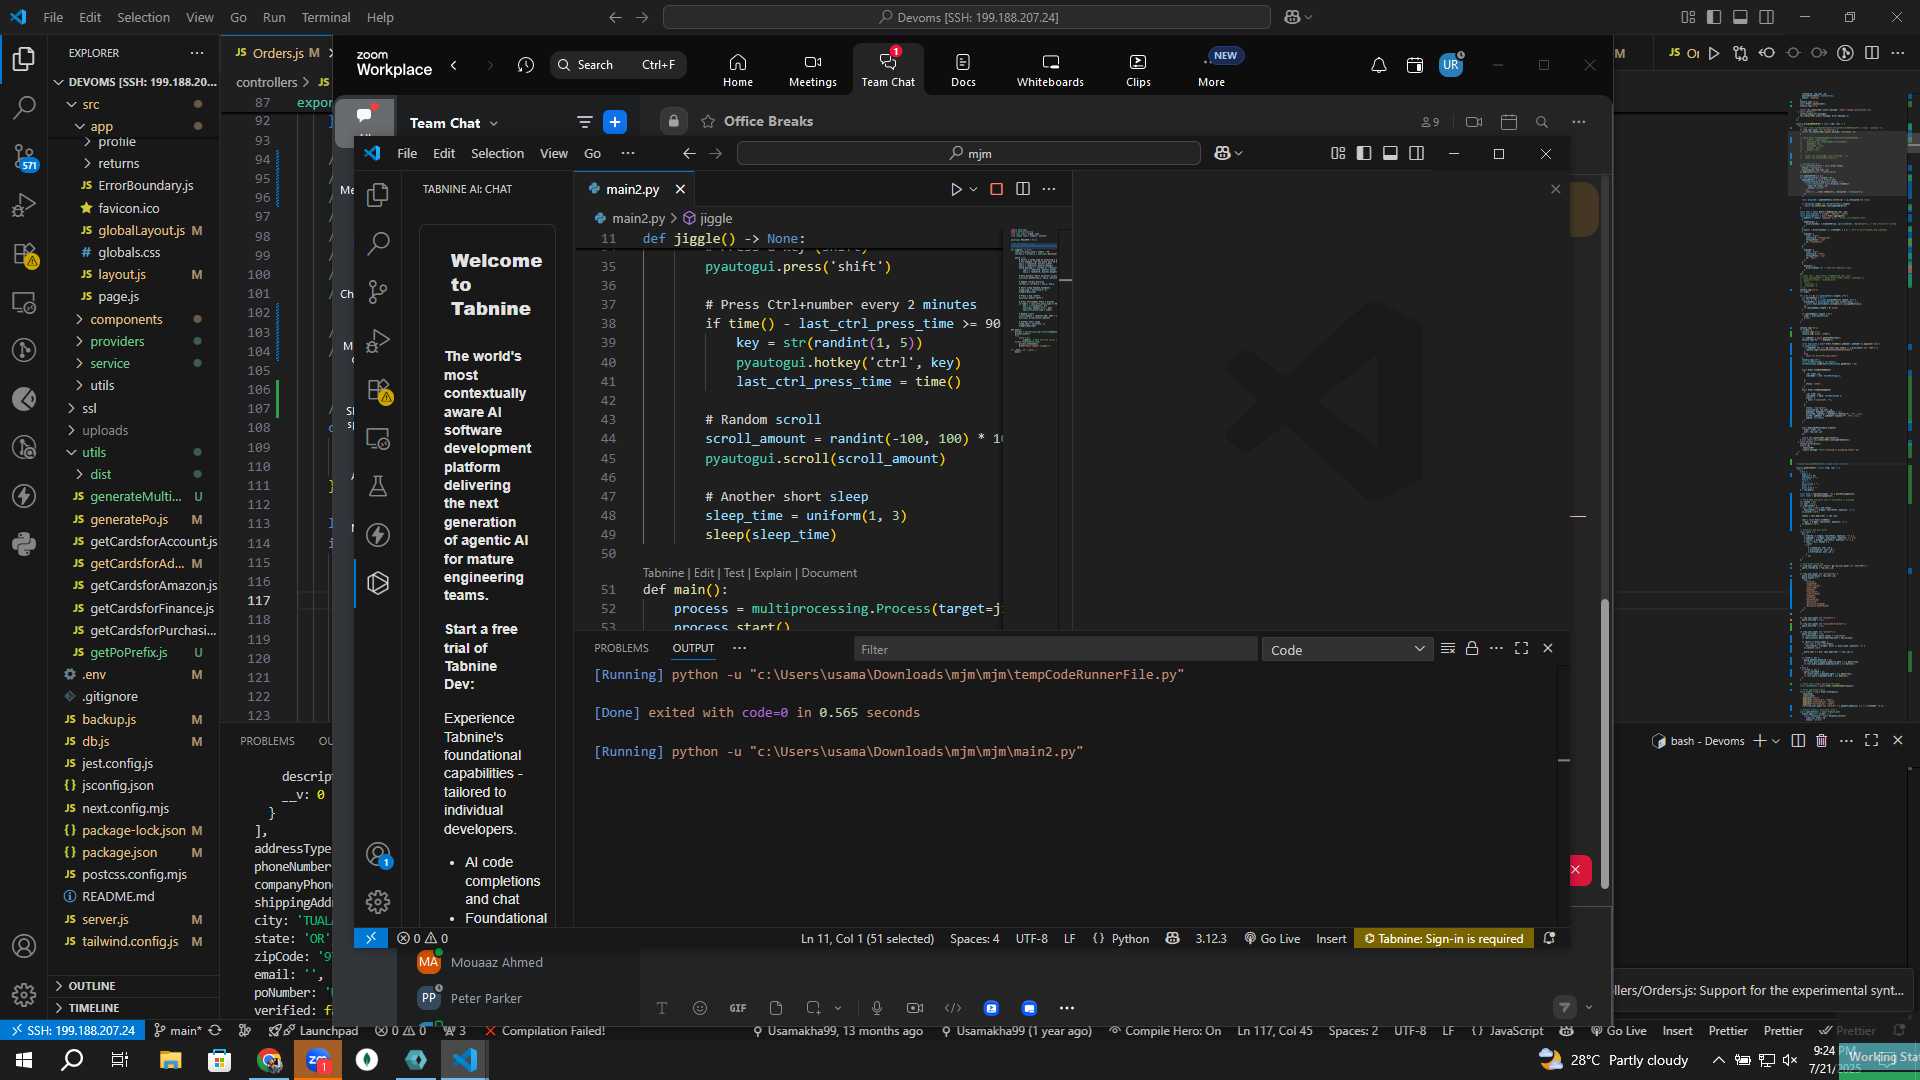
Task: Open Extensions view in front VS Code window
Action: tap(378, 389)
